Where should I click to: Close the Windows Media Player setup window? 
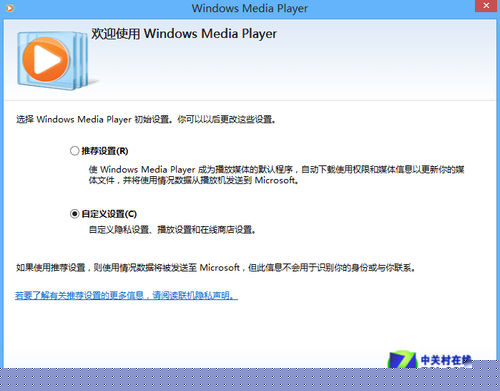(486, 6)
